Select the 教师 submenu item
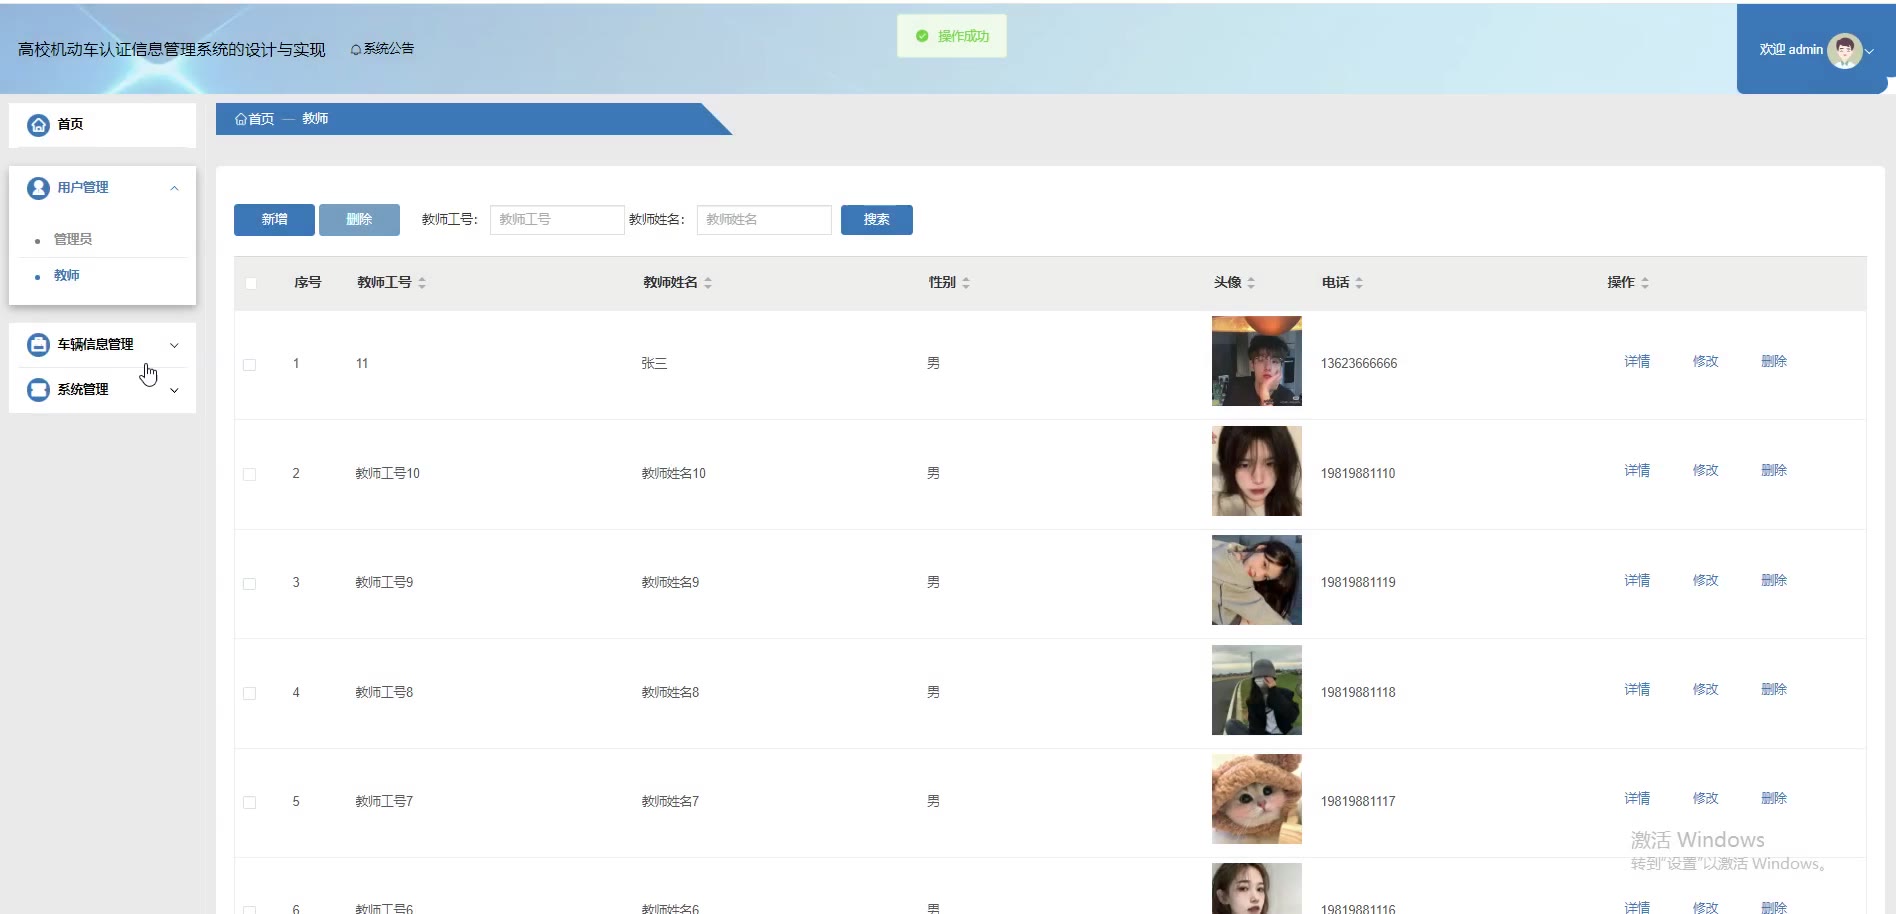 (x=67, y=275)
